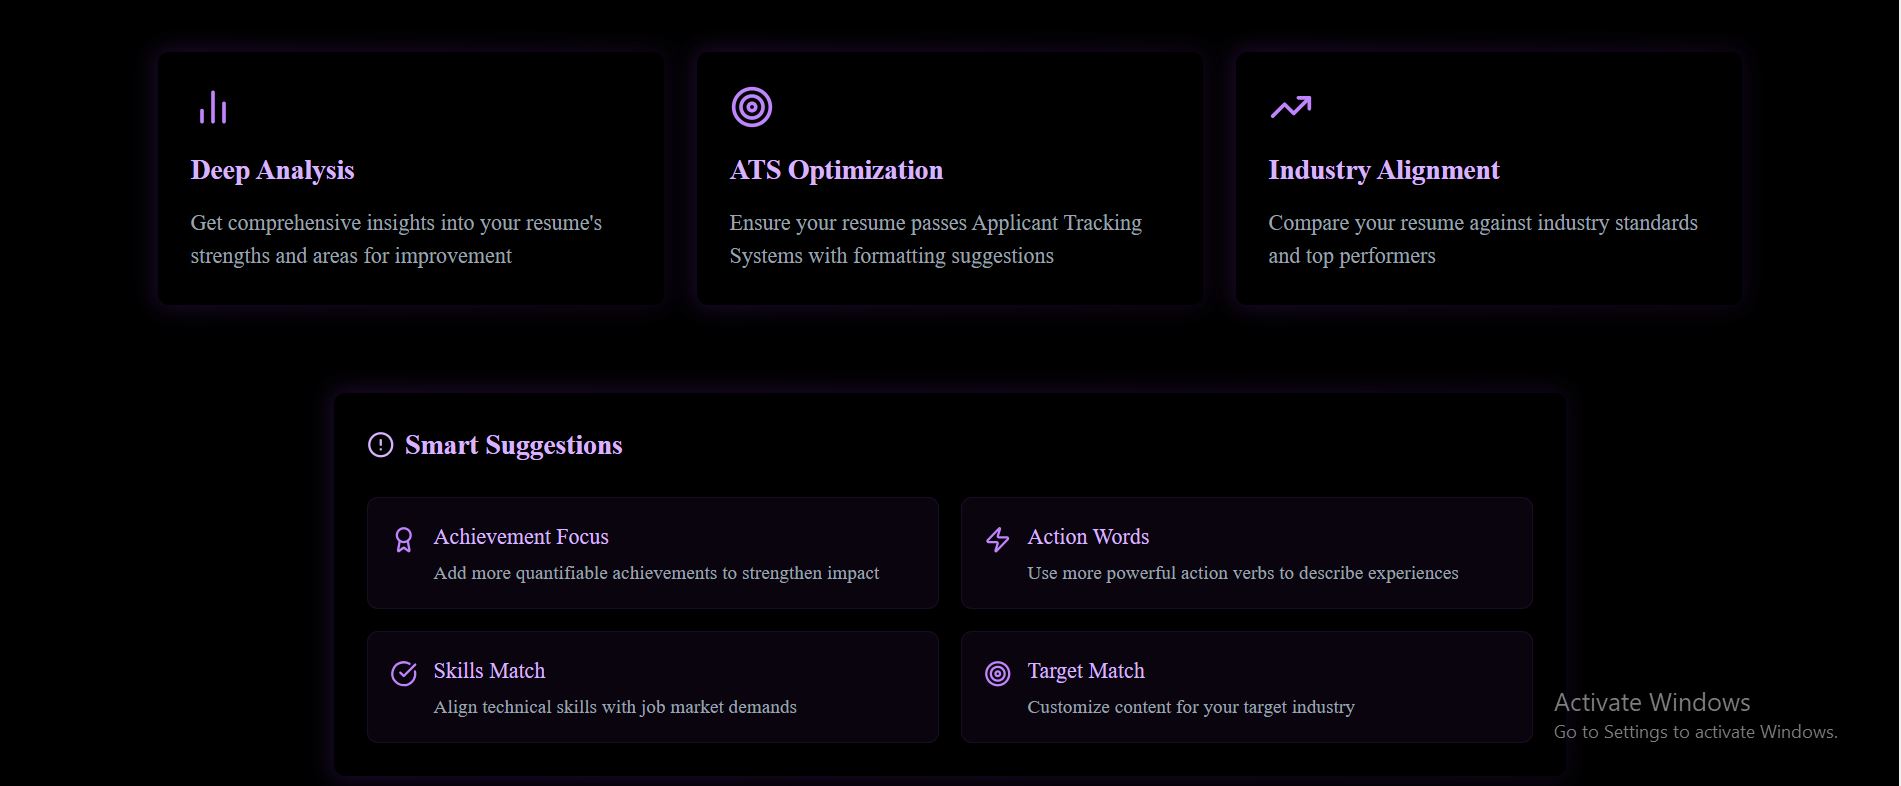Click the bullseye icon for Target Match
The image size is (1901, 786).
pyautogui.click(x=997, y=674)
